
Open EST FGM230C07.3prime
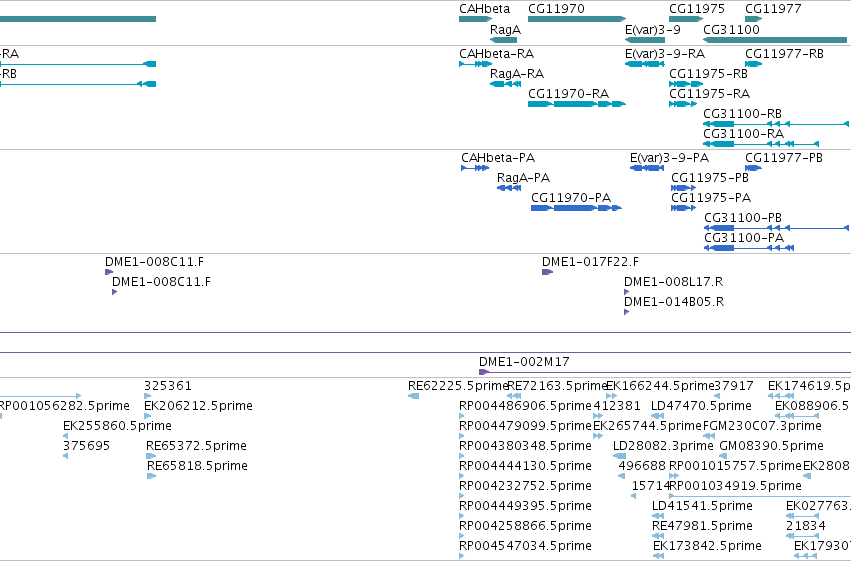coord(707,436)
